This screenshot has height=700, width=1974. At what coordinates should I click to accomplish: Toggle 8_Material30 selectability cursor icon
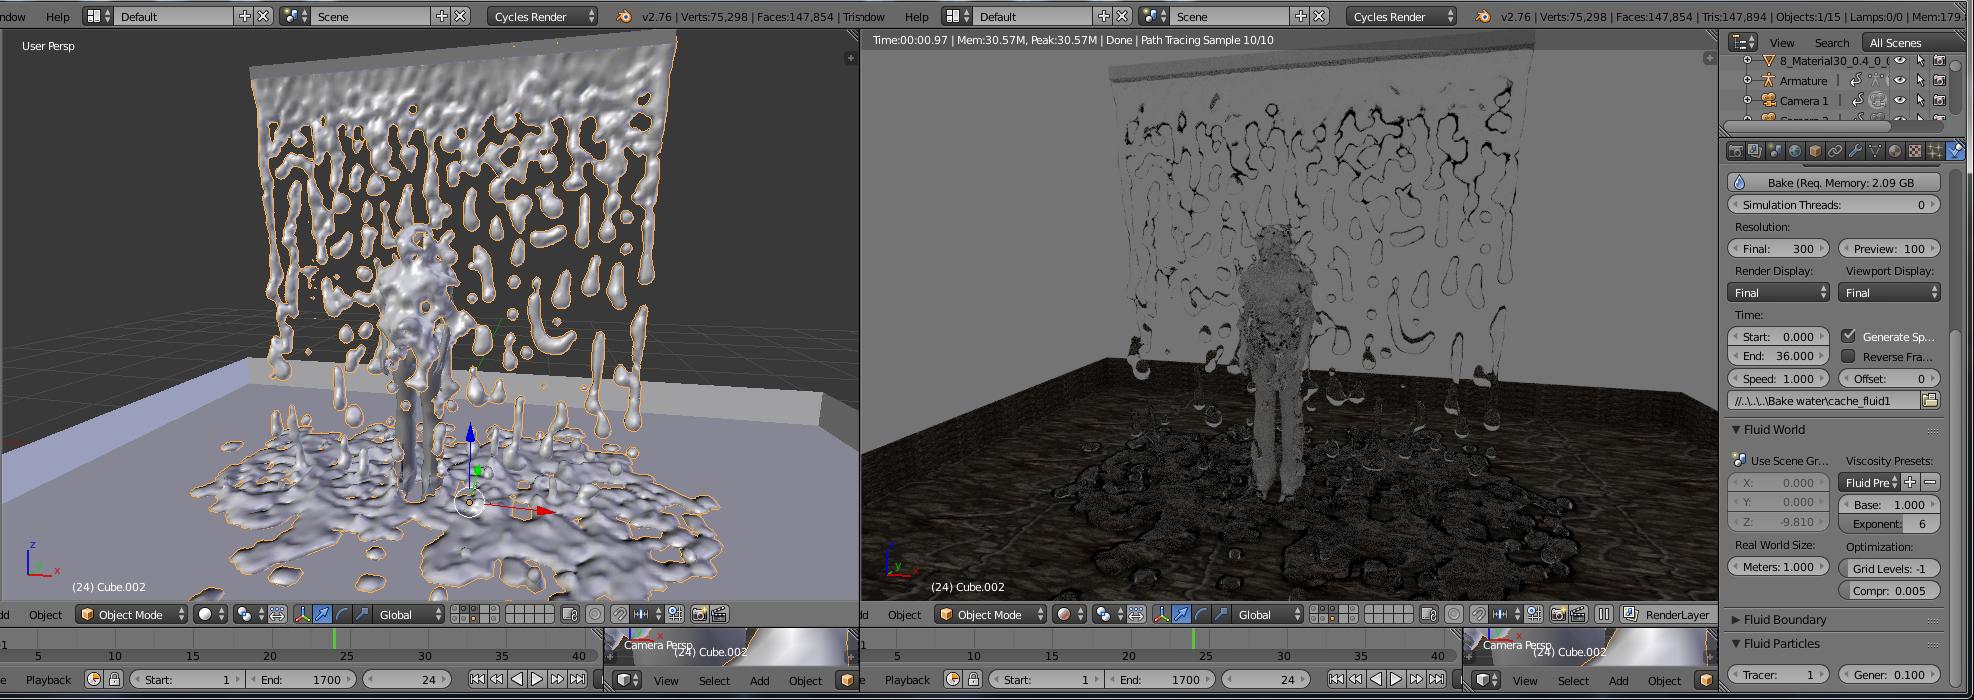pos(1920,60)
